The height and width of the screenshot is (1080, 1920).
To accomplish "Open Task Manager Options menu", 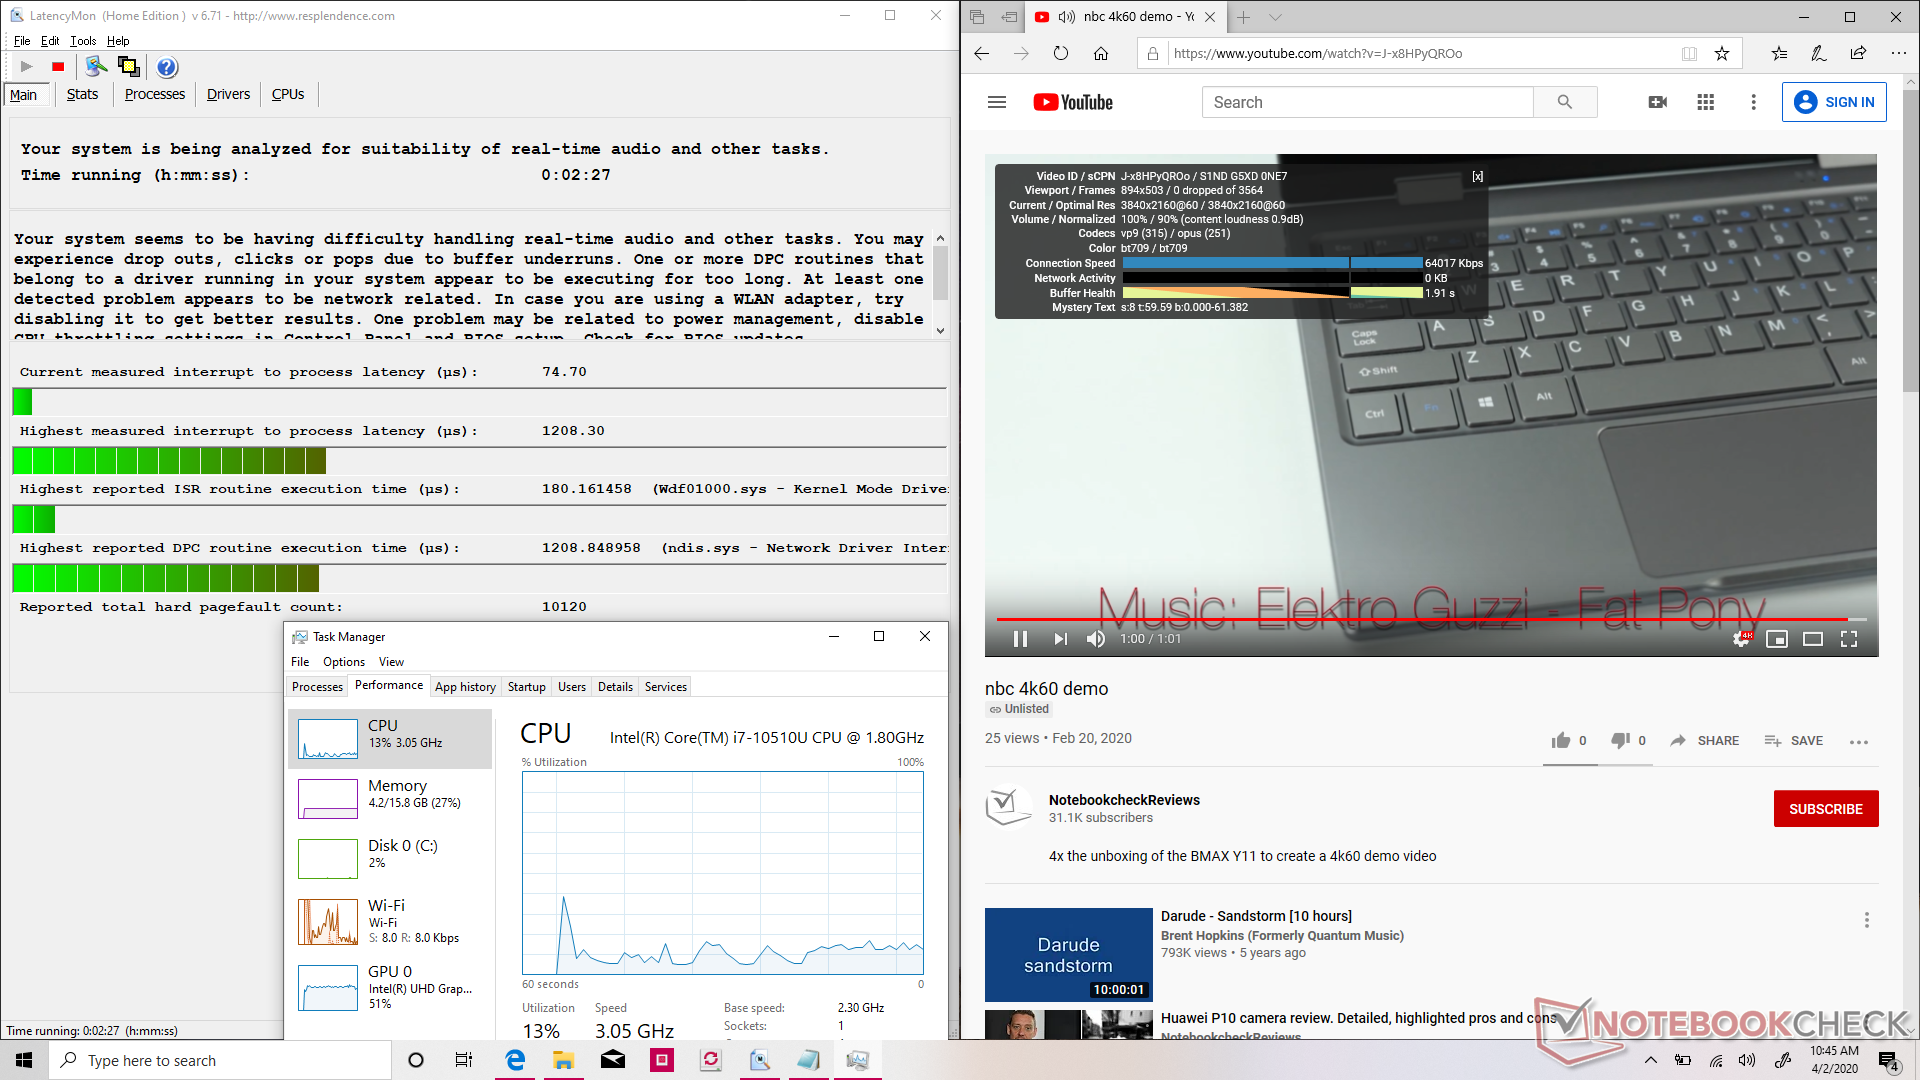I will point(344,662).
